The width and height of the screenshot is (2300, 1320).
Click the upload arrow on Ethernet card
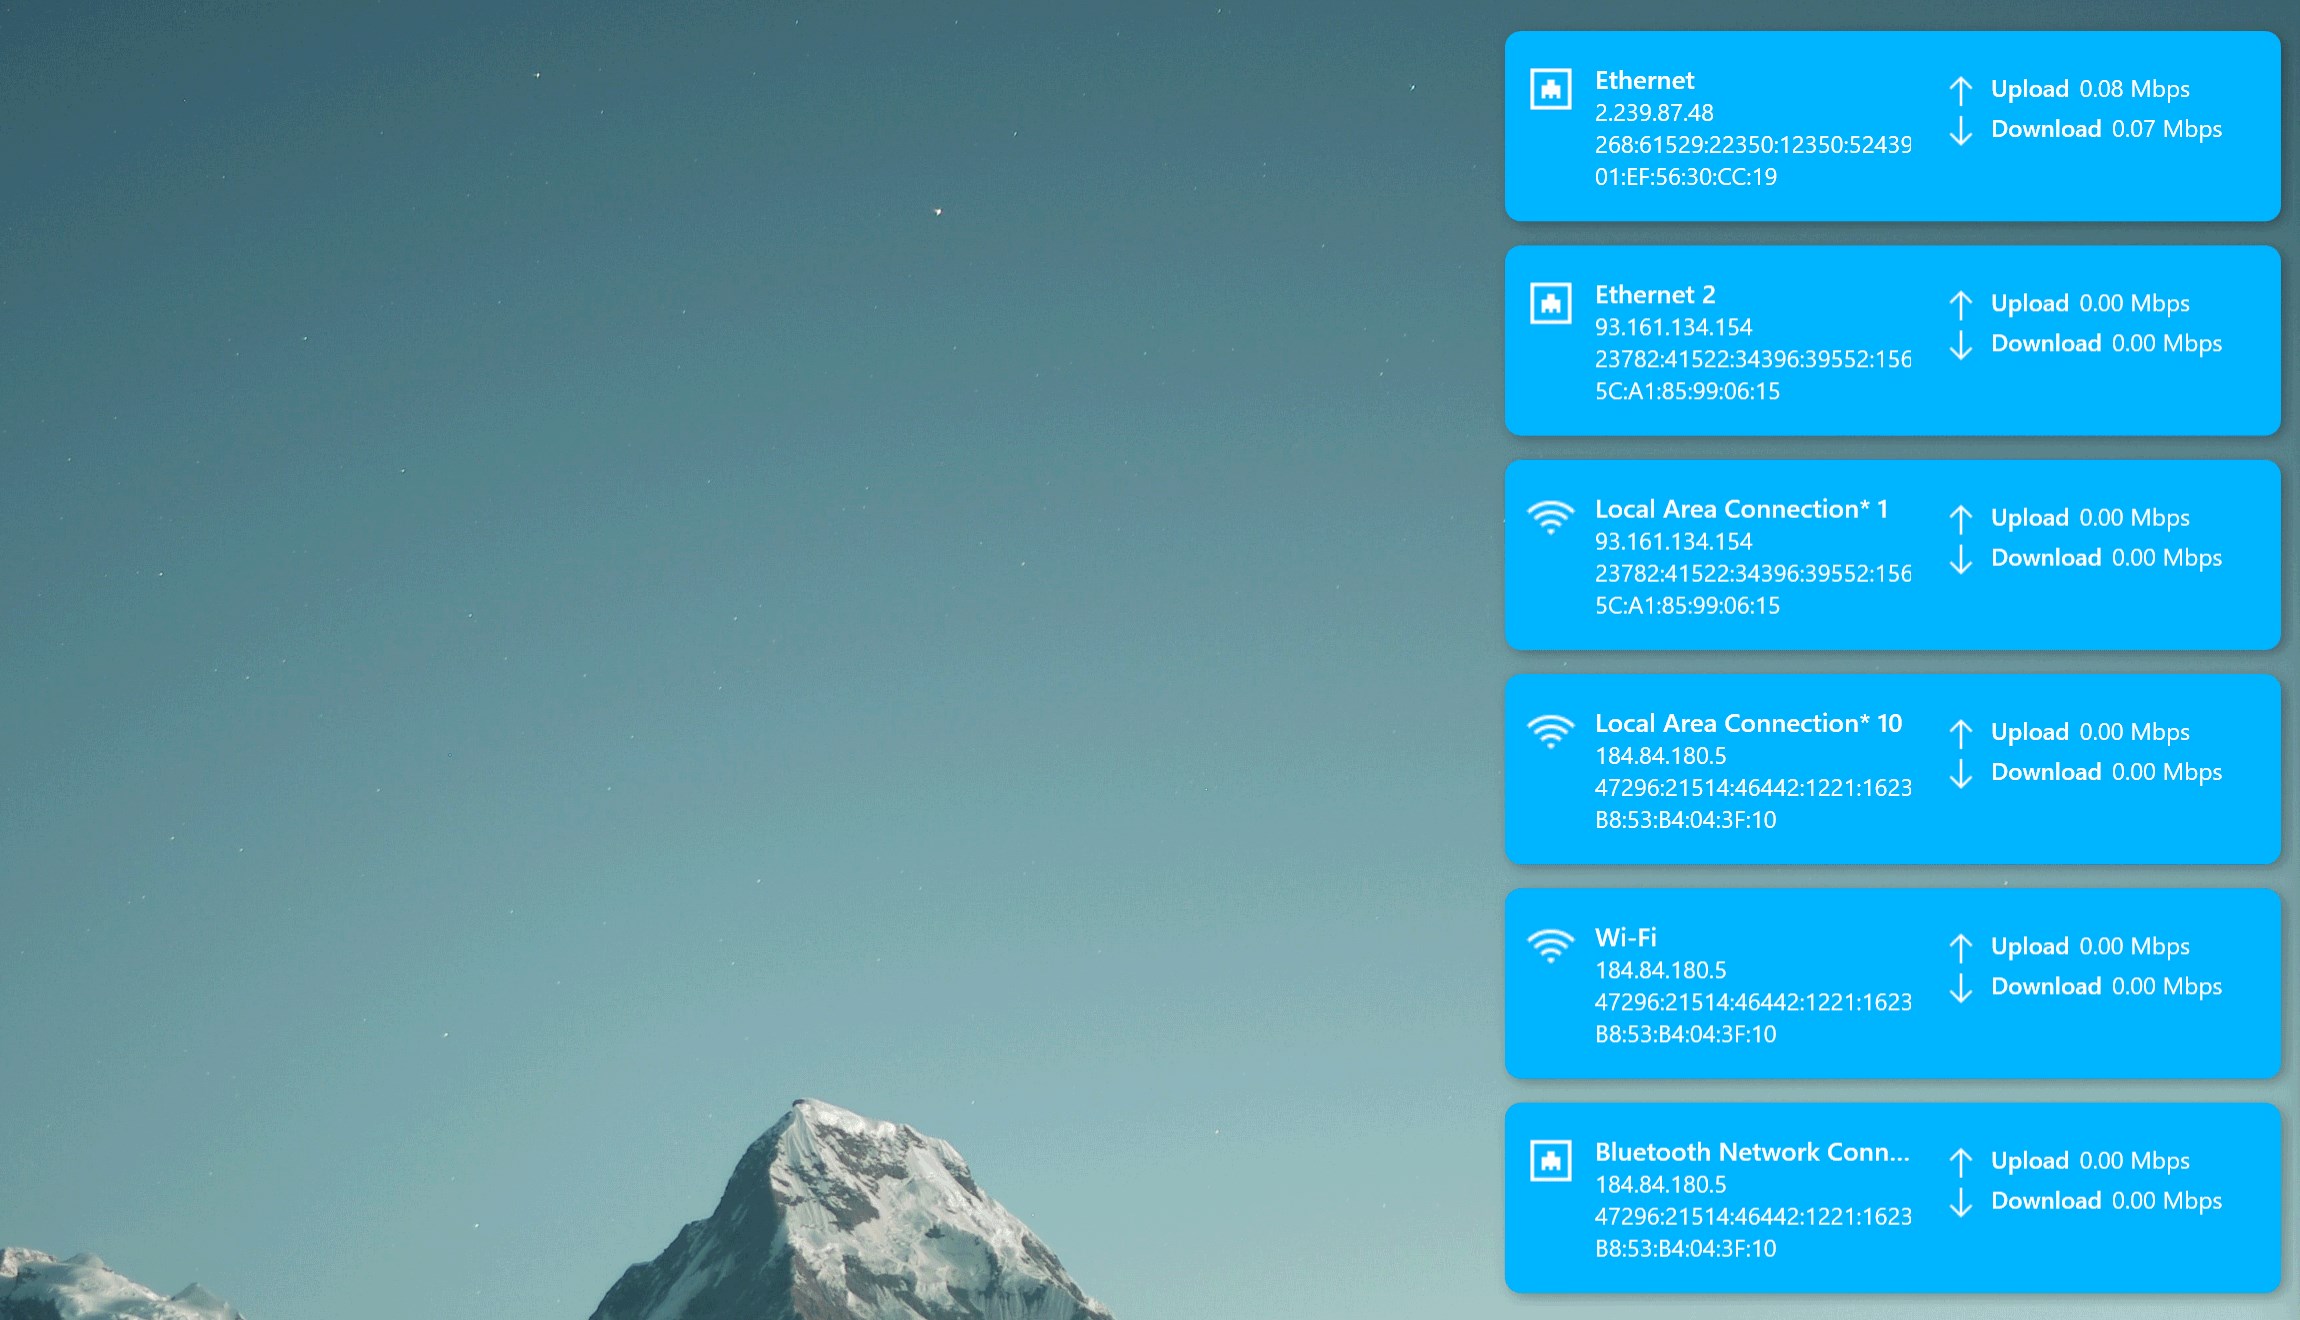pyautogui.click(x=1960, y=90)
